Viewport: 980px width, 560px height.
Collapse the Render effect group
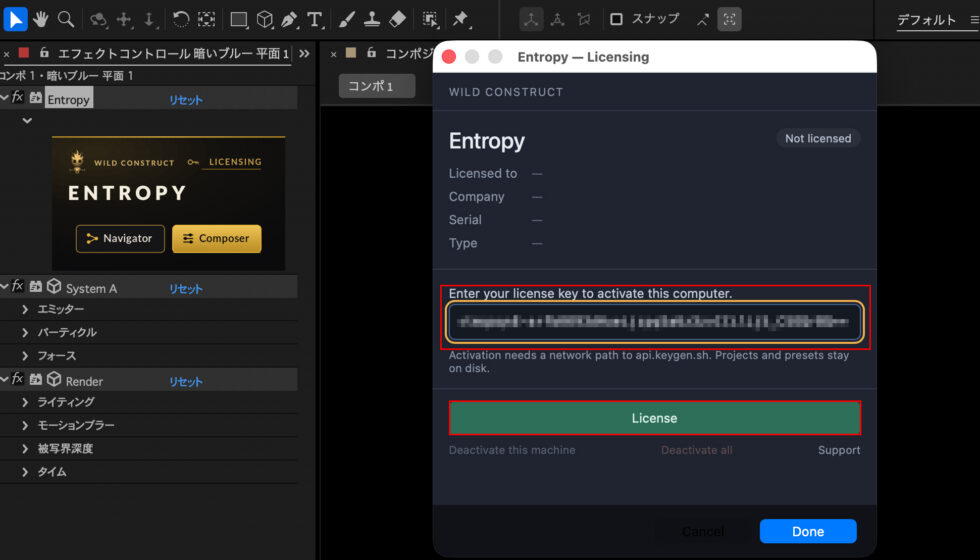(x=4, y=379)
